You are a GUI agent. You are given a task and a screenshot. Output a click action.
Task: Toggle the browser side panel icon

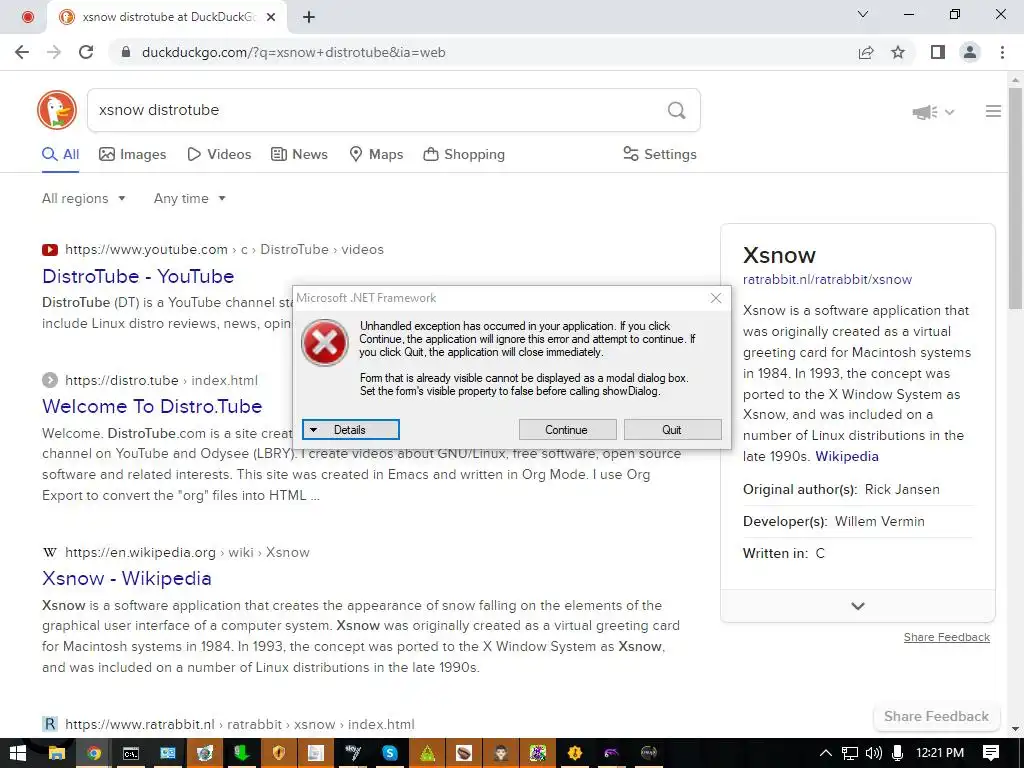(938, 52)
